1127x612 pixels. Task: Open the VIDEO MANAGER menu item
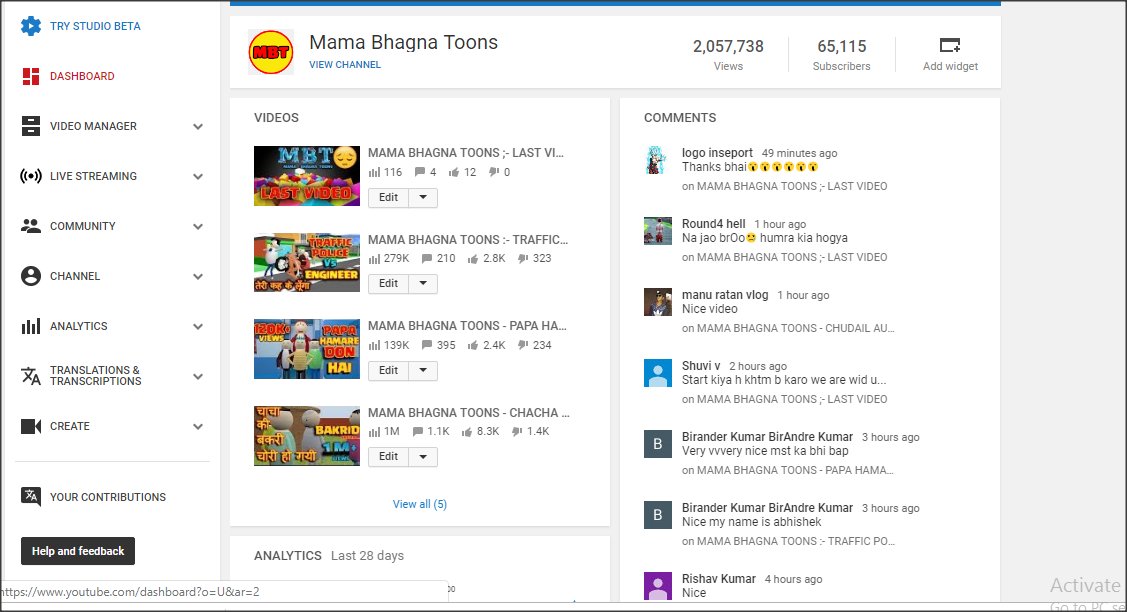pyautogui.click(x=93, y=126)
